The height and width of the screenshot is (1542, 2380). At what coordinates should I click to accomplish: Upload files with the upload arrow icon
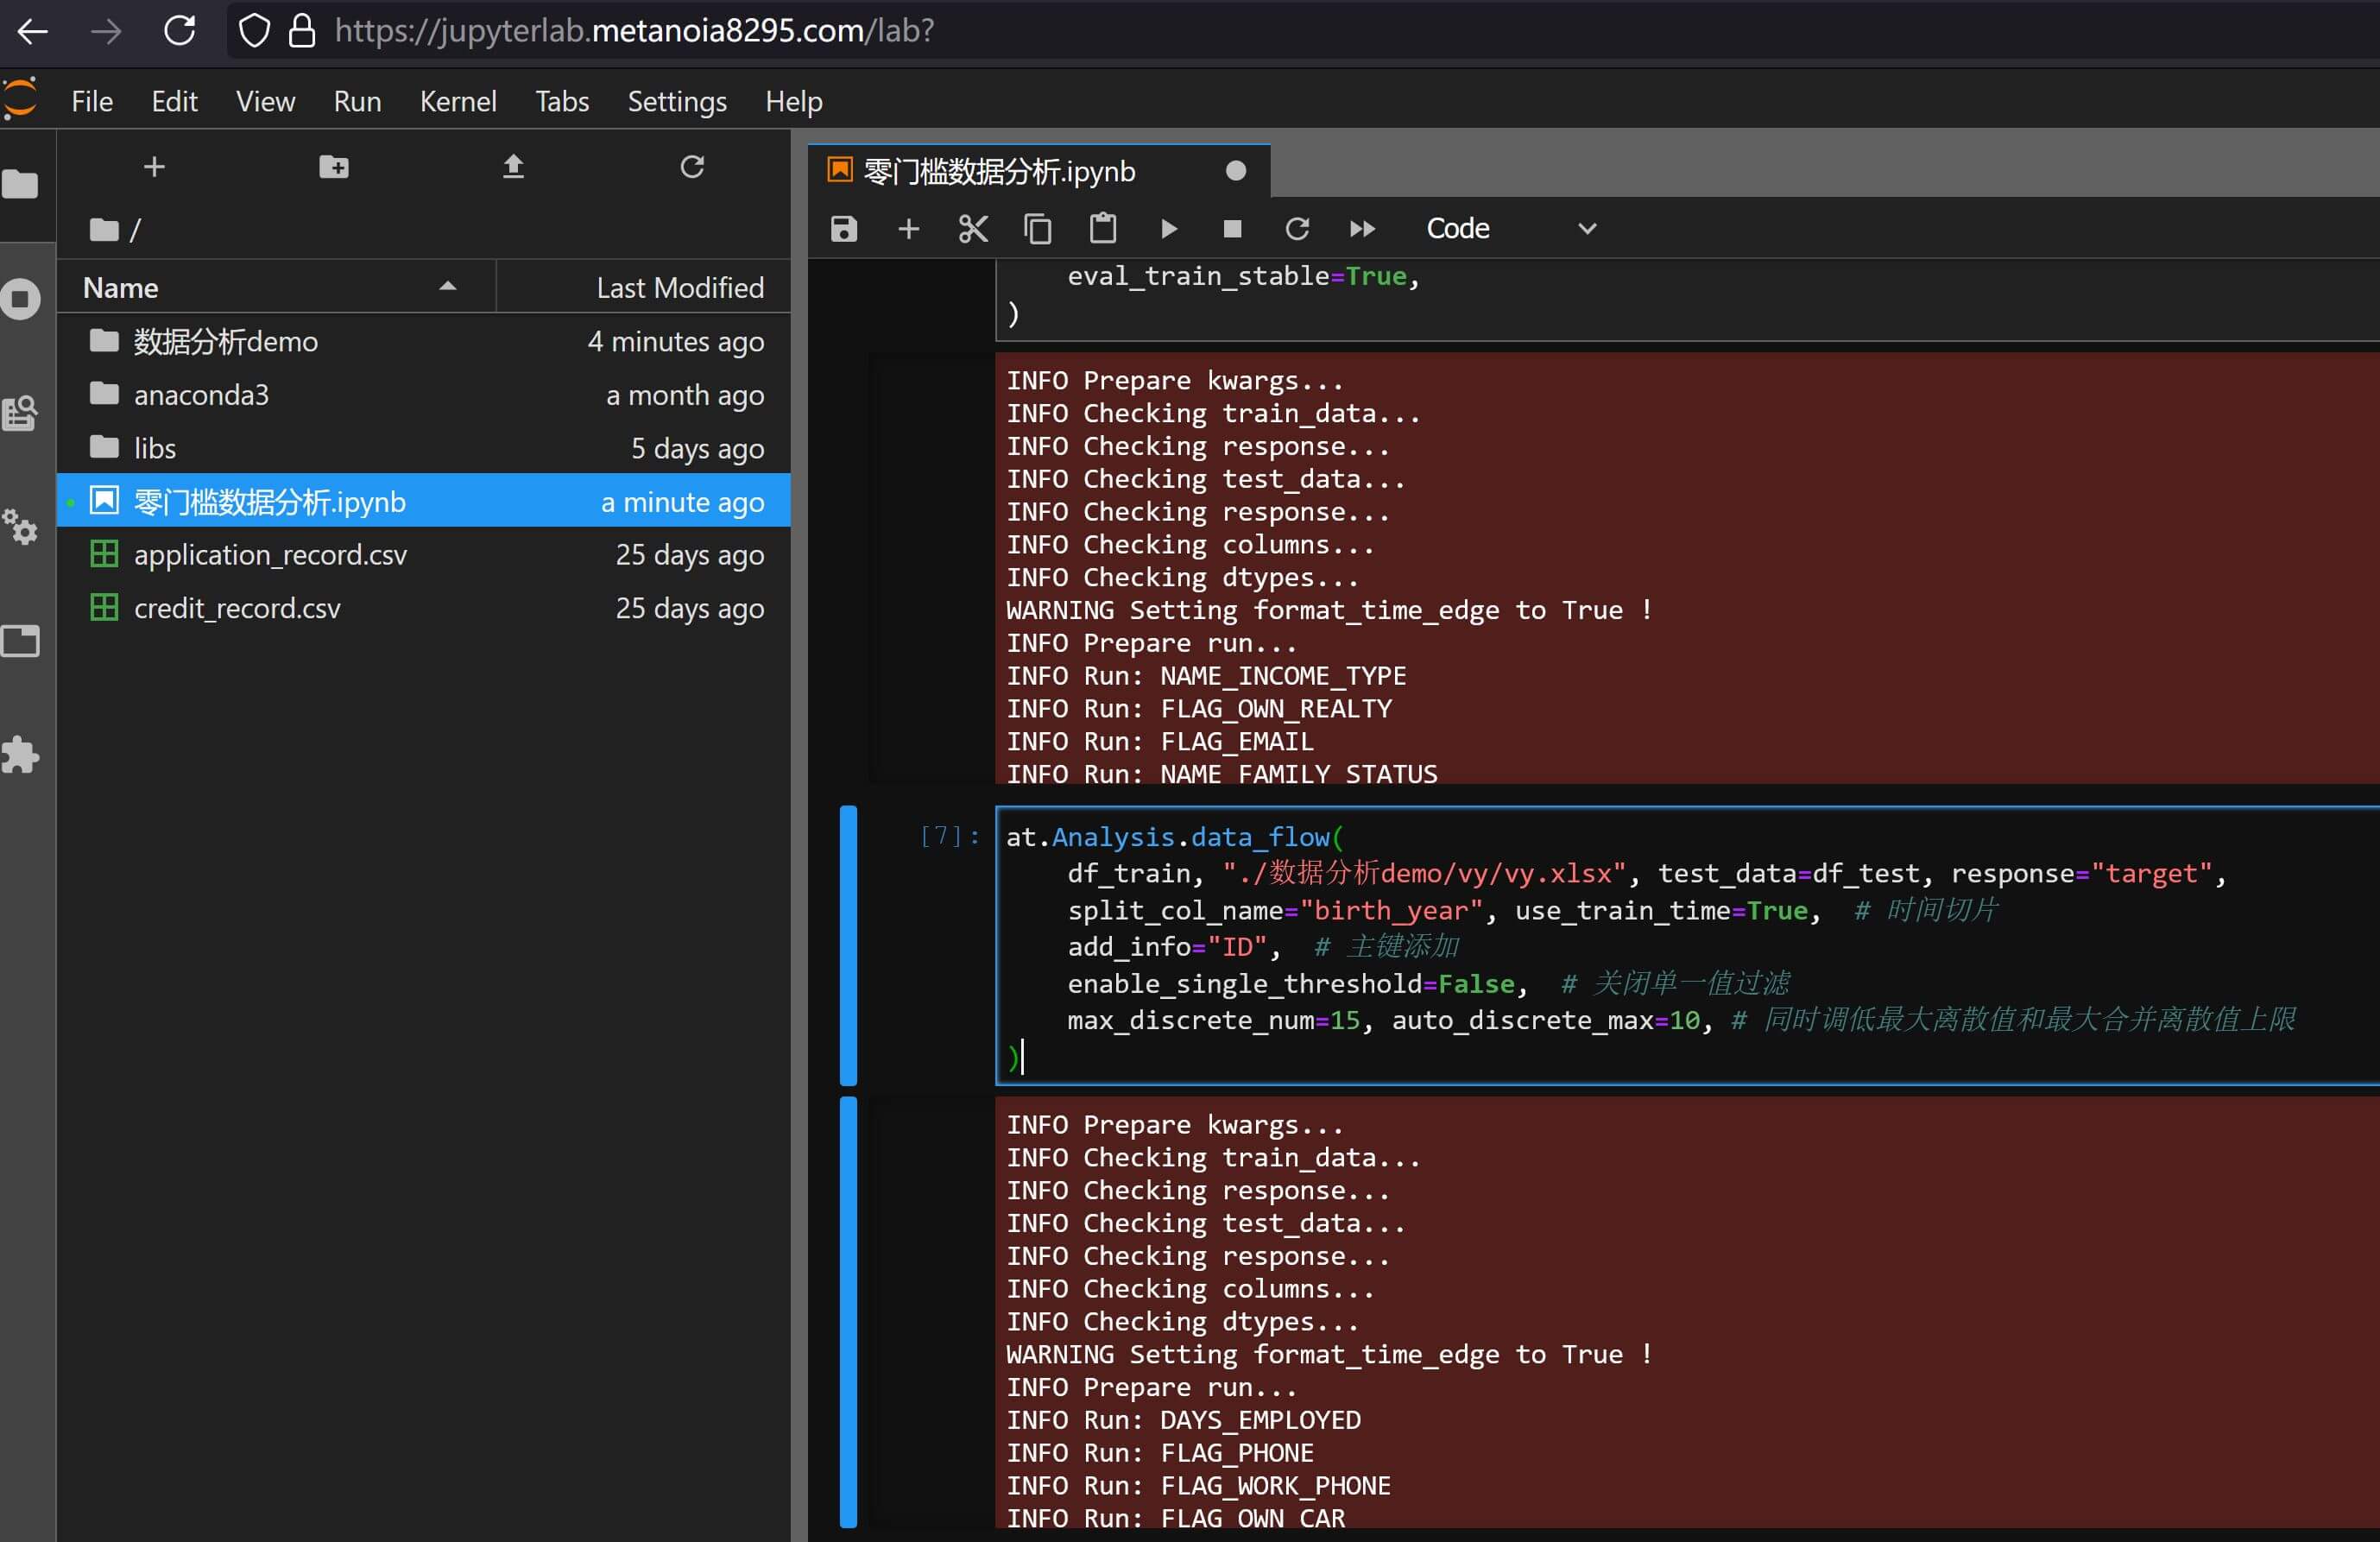513,167
